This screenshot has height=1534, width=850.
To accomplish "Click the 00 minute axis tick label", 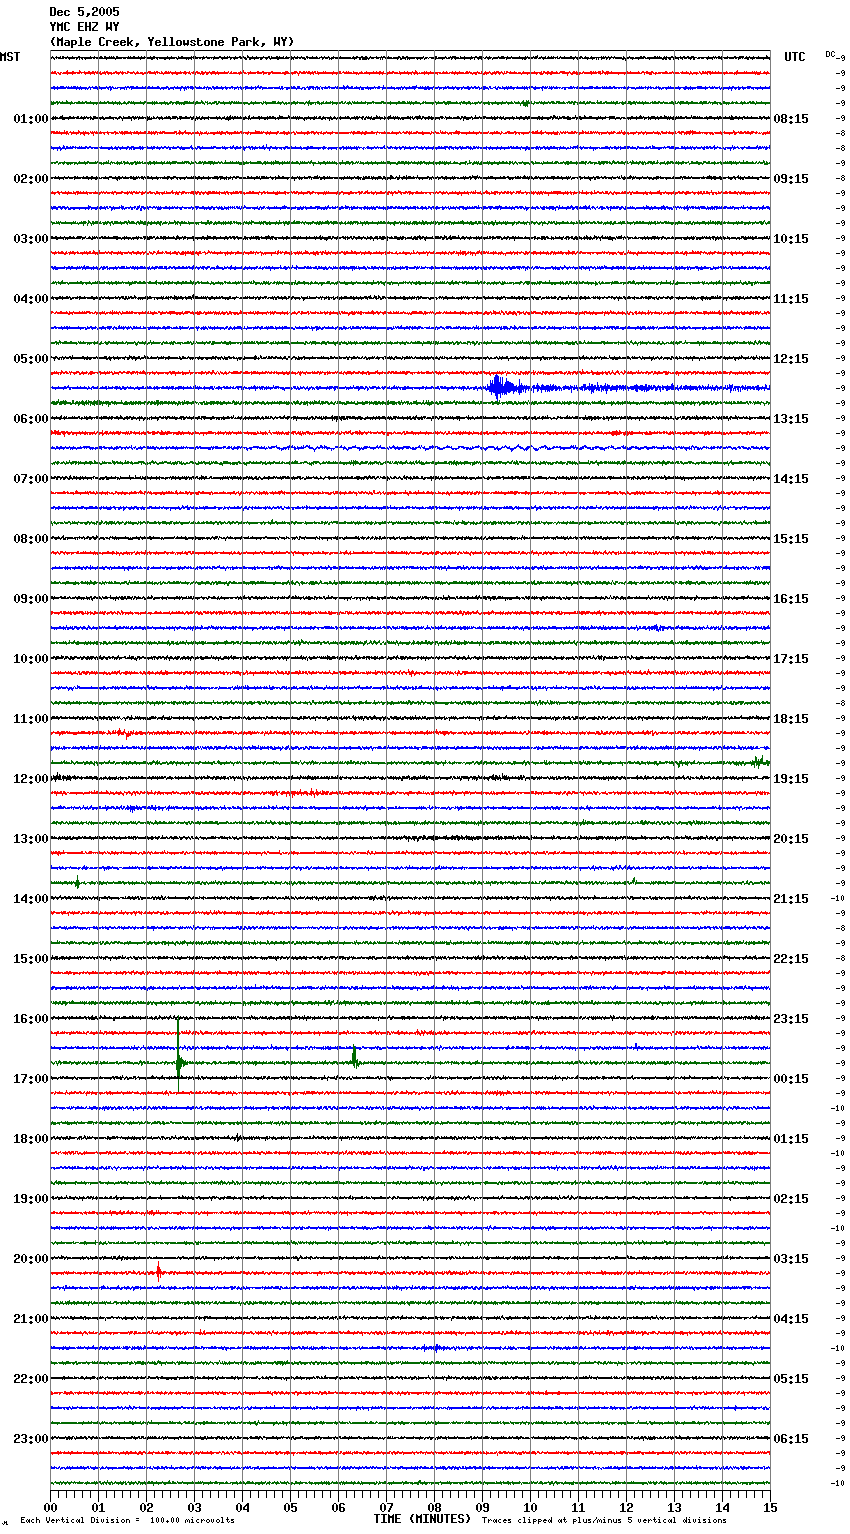I will [51, 1507].
